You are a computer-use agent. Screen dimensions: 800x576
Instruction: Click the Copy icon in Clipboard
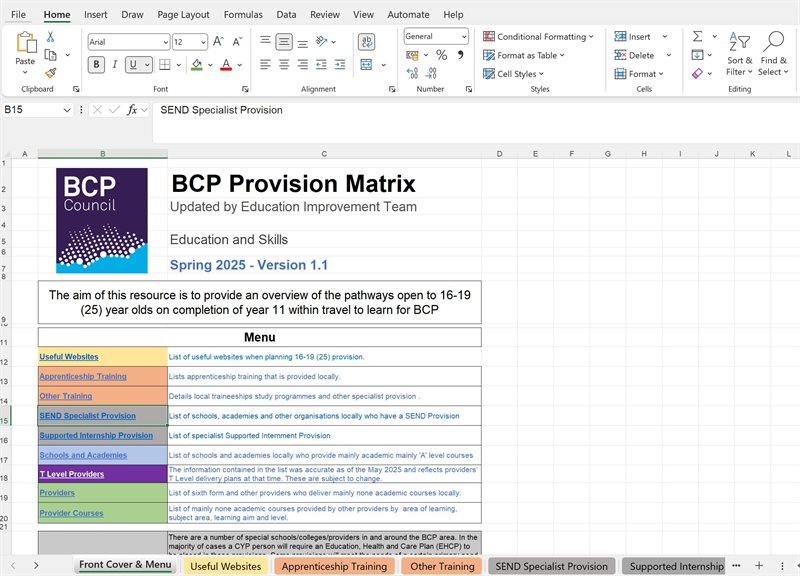[51, 55]
